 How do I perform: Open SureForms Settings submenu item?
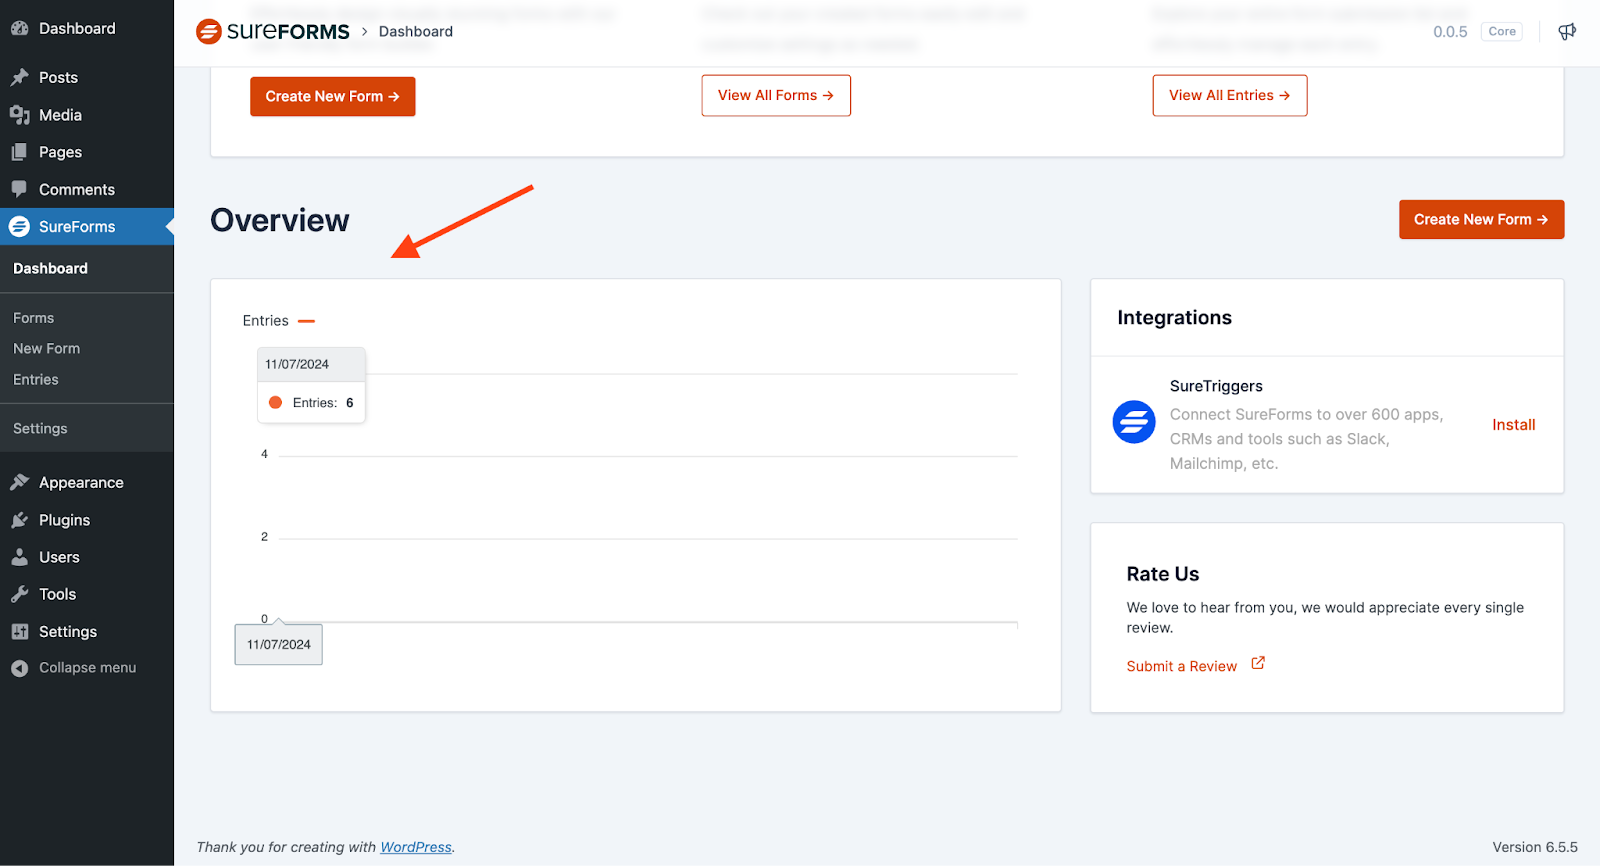click(40, 428)
